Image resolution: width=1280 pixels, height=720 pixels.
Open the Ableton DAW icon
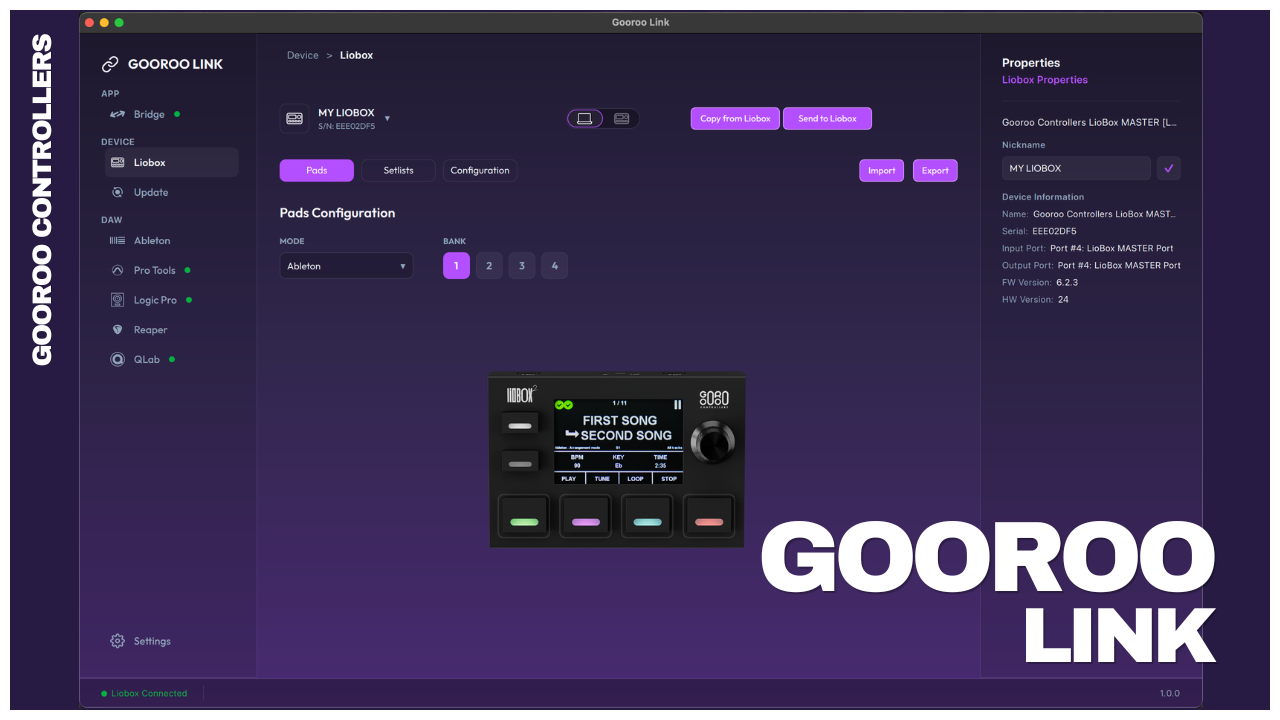tap(118, 240)
